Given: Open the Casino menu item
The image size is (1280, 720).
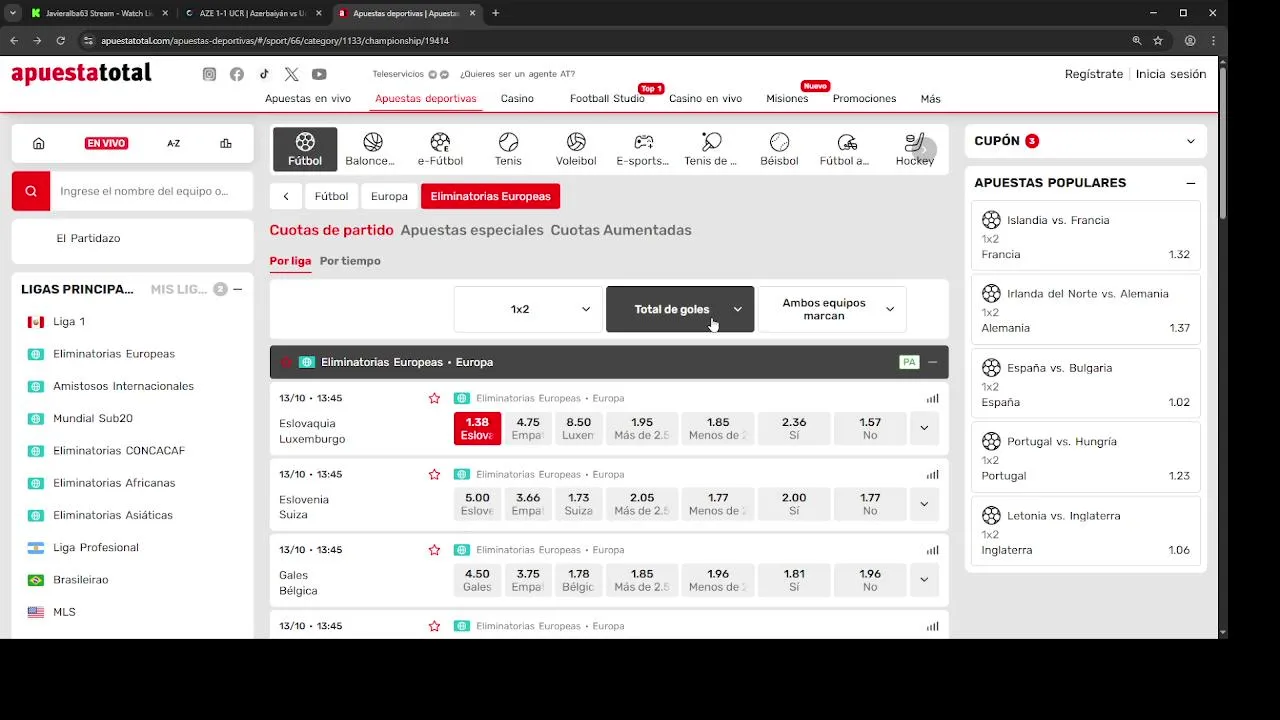Looking at the screenshot, I should pos(517,99).
